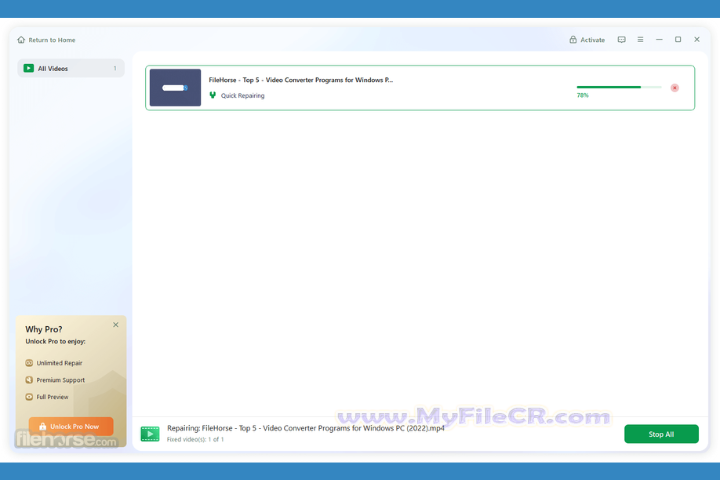This screenshot has width=720, height=480.
Task: Click the Why Pro? heading
Action: tap(44, 329)
